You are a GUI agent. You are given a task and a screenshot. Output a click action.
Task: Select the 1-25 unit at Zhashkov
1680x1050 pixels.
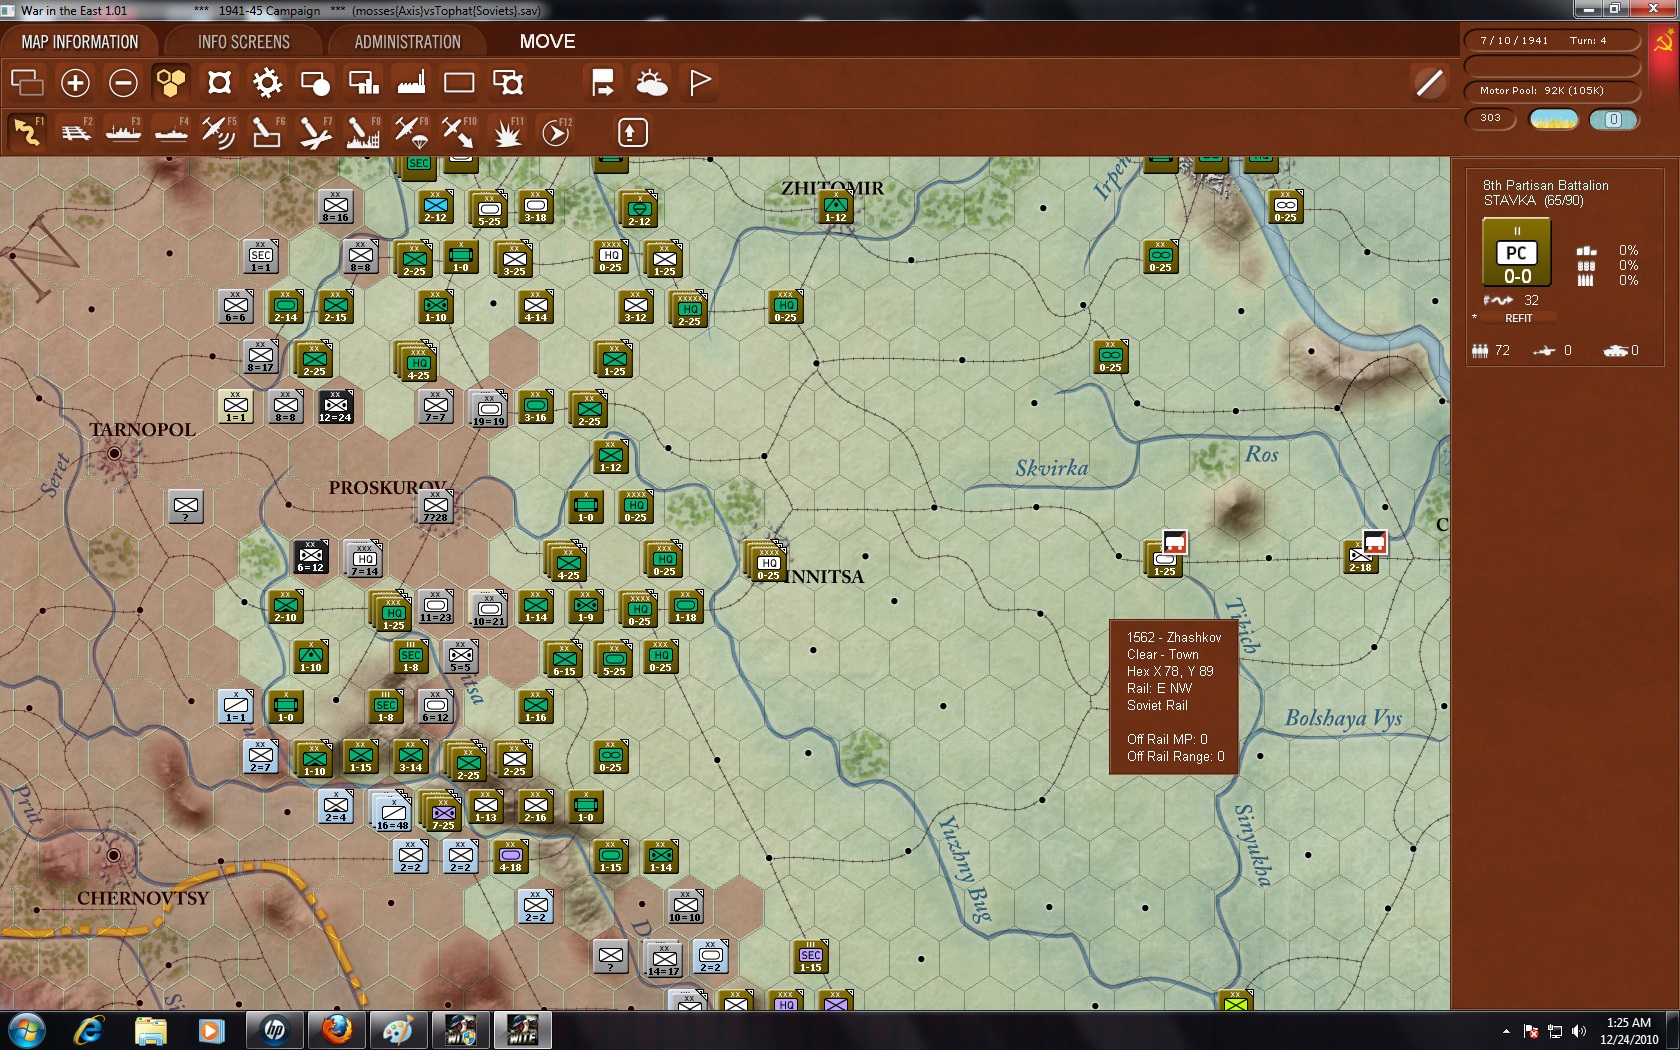click(1164, 561)
